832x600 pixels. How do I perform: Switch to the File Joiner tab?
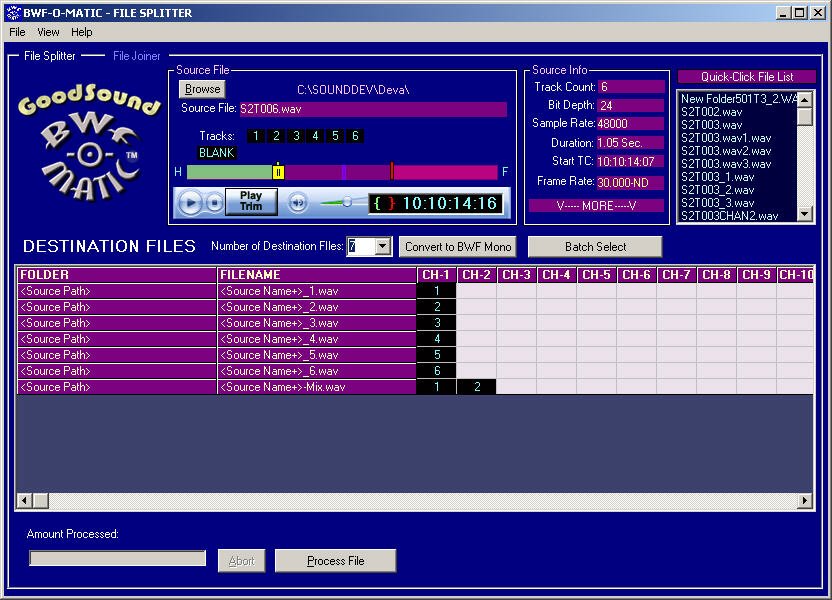[x=136, y=56]
